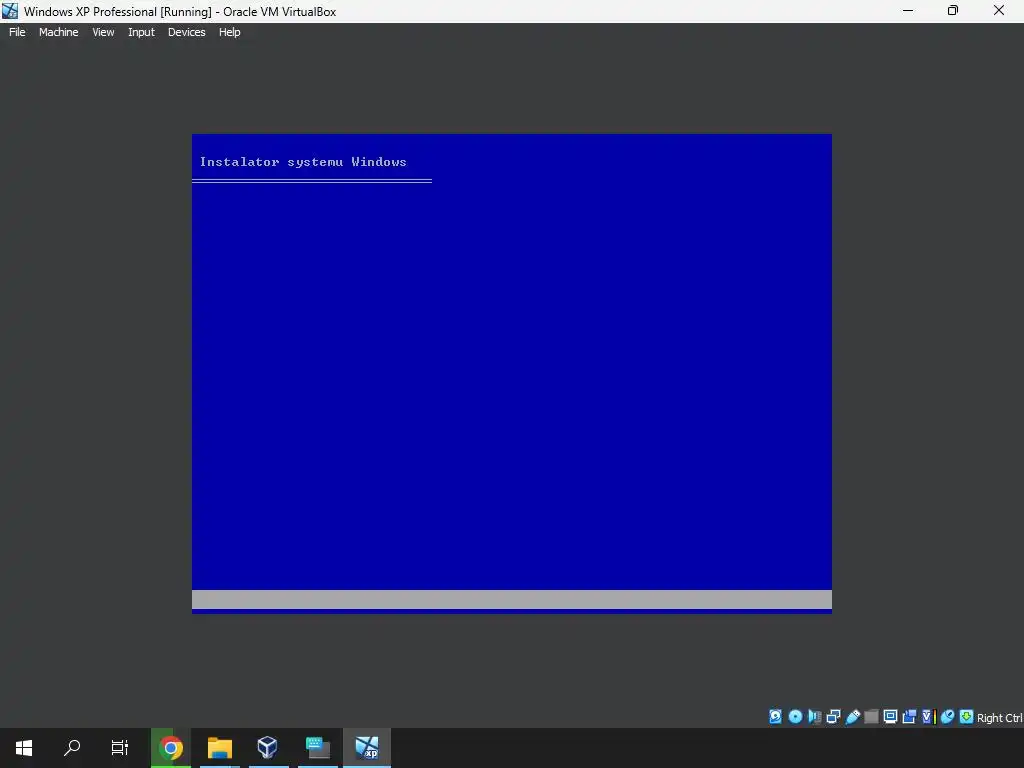Open the Input menu
This screenshot has height=768, width=1024.
[x=141, y=32]
